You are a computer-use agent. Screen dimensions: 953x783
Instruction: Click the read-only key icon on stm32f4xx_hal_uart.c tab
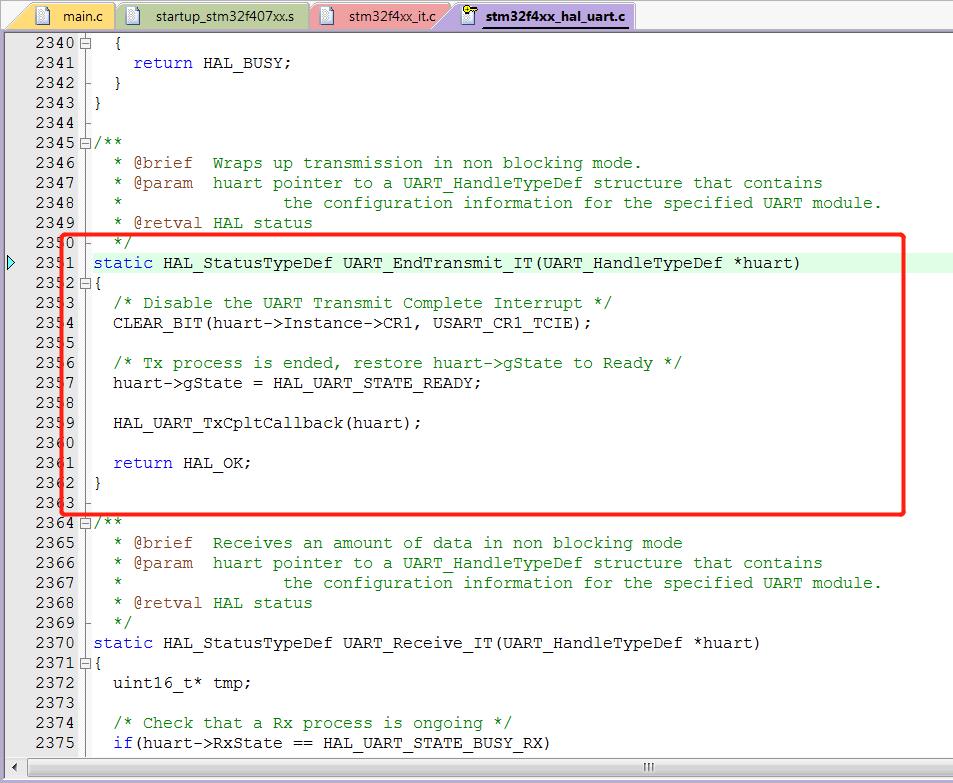click(x=469, y=15)
